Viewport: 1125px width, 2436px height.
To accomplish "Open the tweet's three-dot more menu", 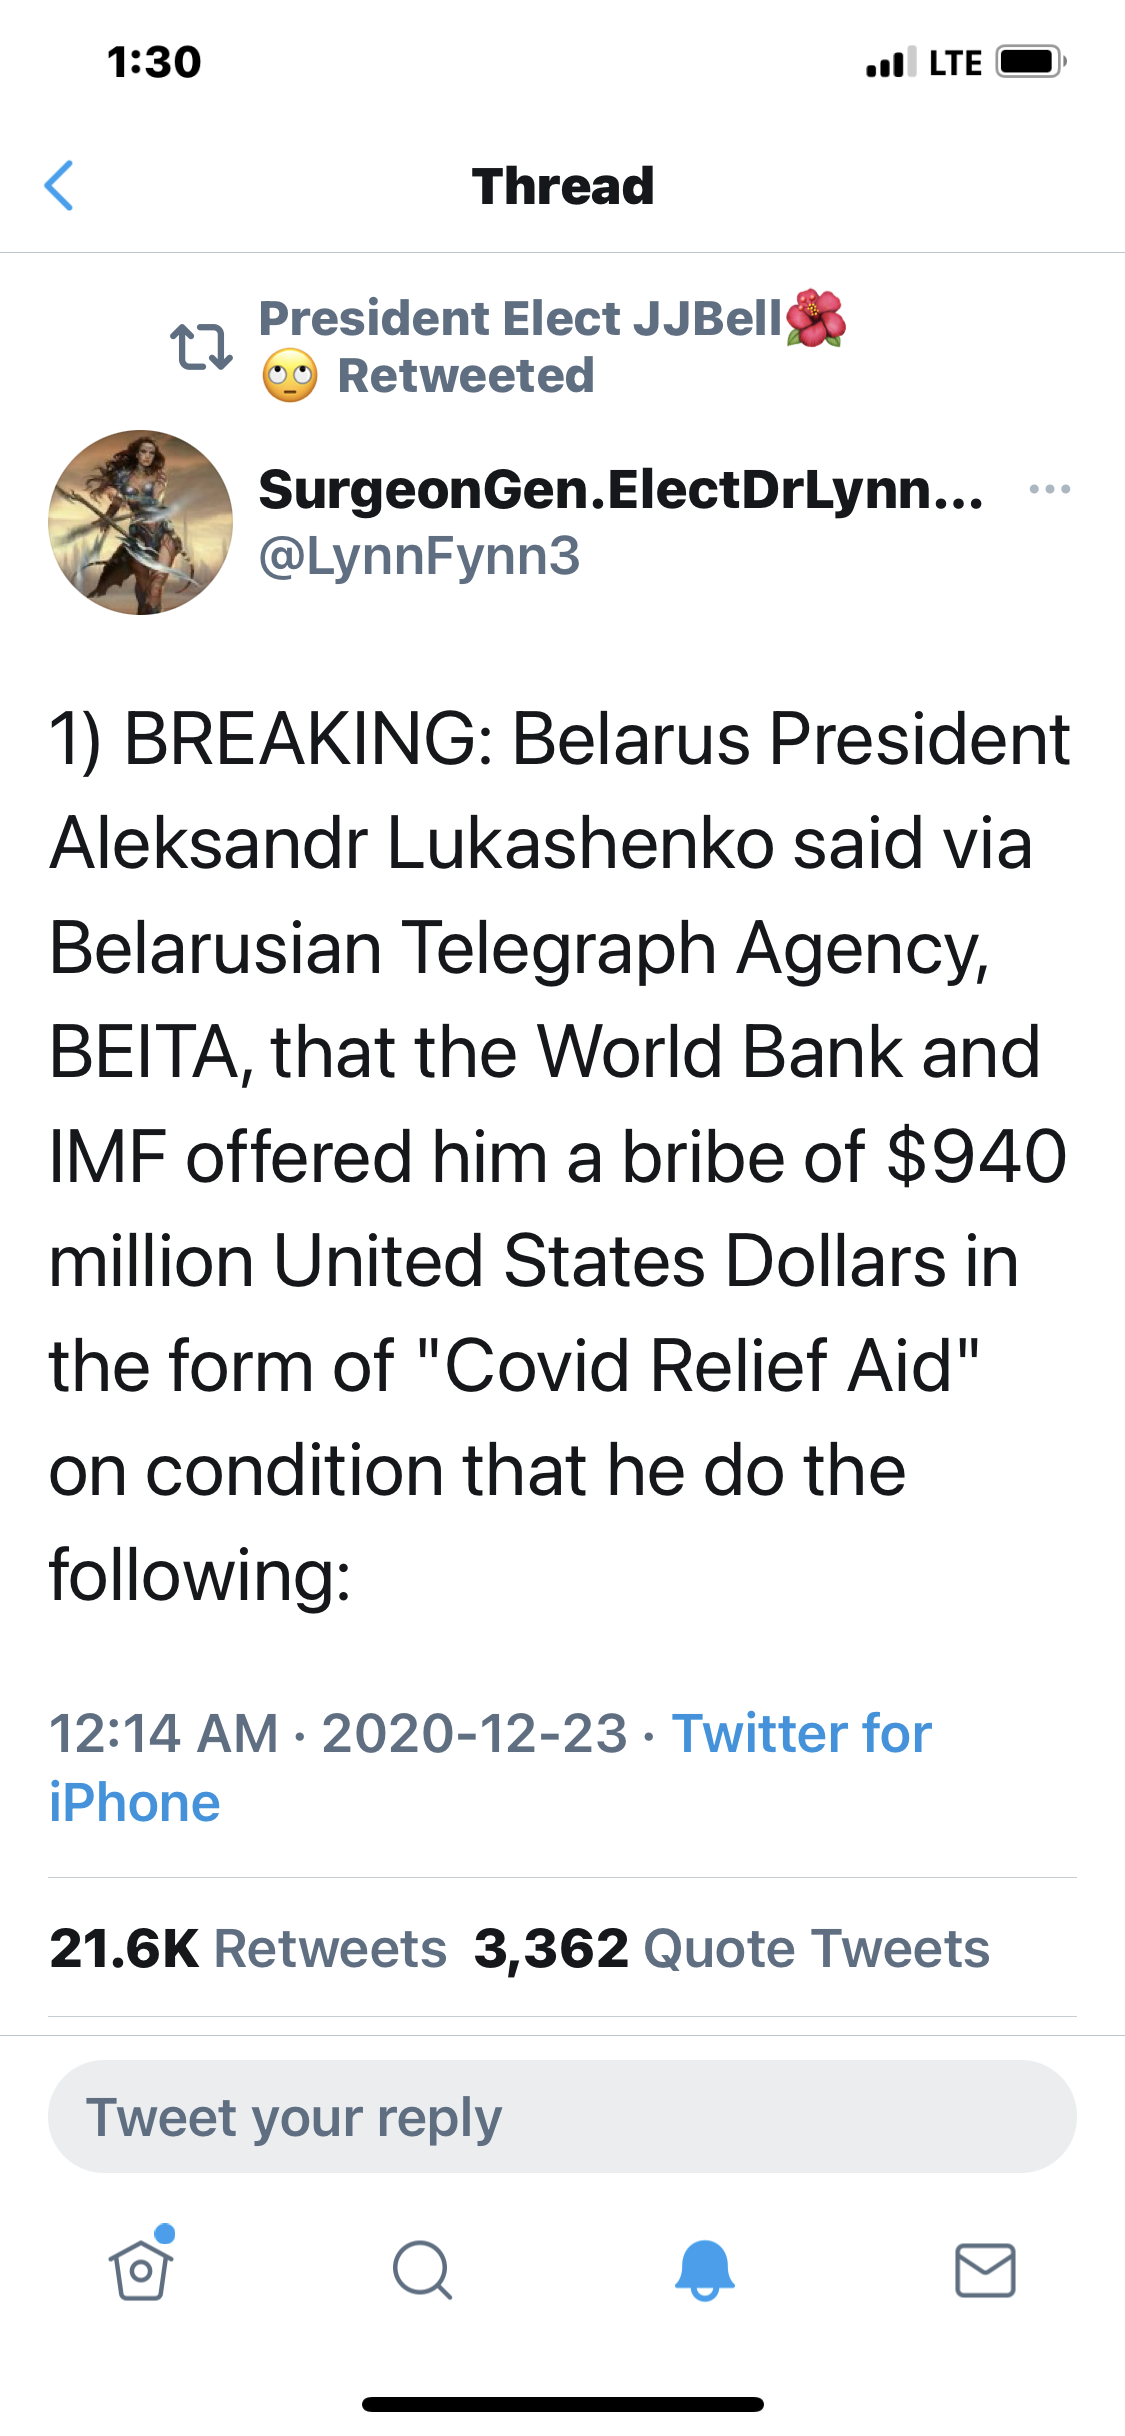I will pos(1049,489).
